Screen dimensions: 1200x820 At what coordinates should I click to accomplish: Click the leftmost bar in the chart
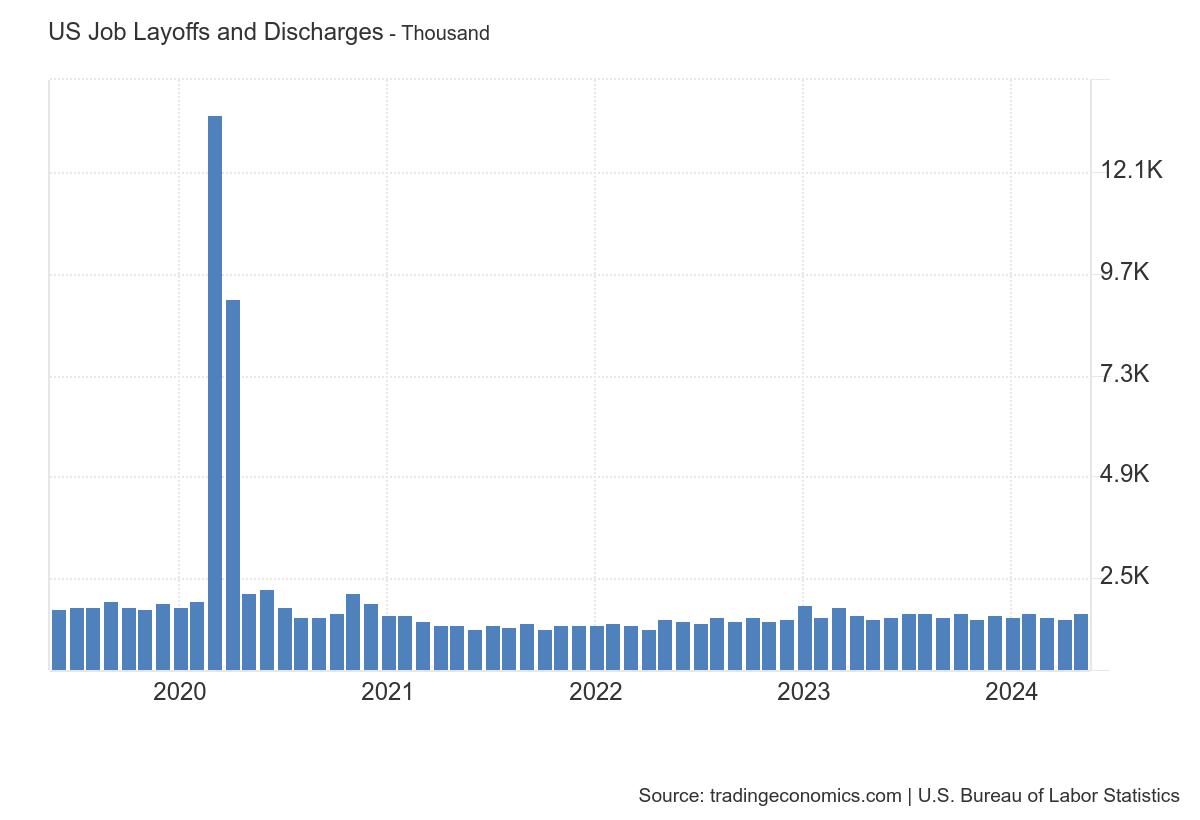(x=59, y=639)
